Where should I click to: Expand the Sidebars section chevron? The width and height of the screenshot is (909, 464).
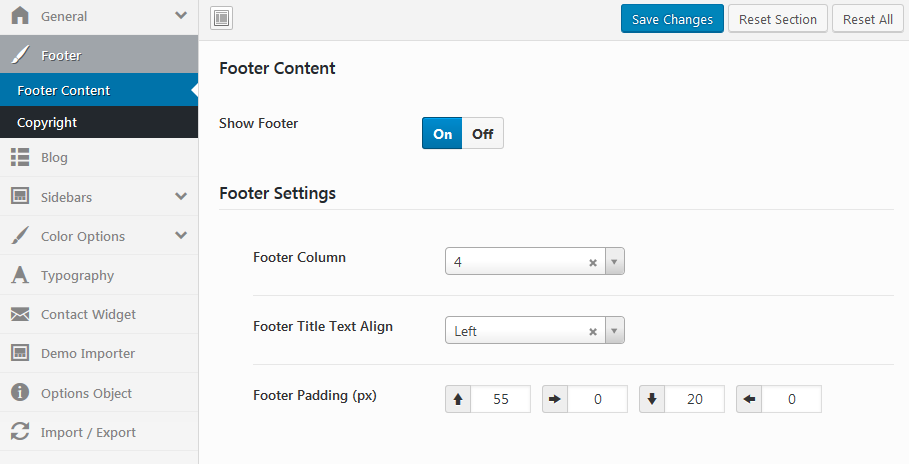[x=181, y=197]
